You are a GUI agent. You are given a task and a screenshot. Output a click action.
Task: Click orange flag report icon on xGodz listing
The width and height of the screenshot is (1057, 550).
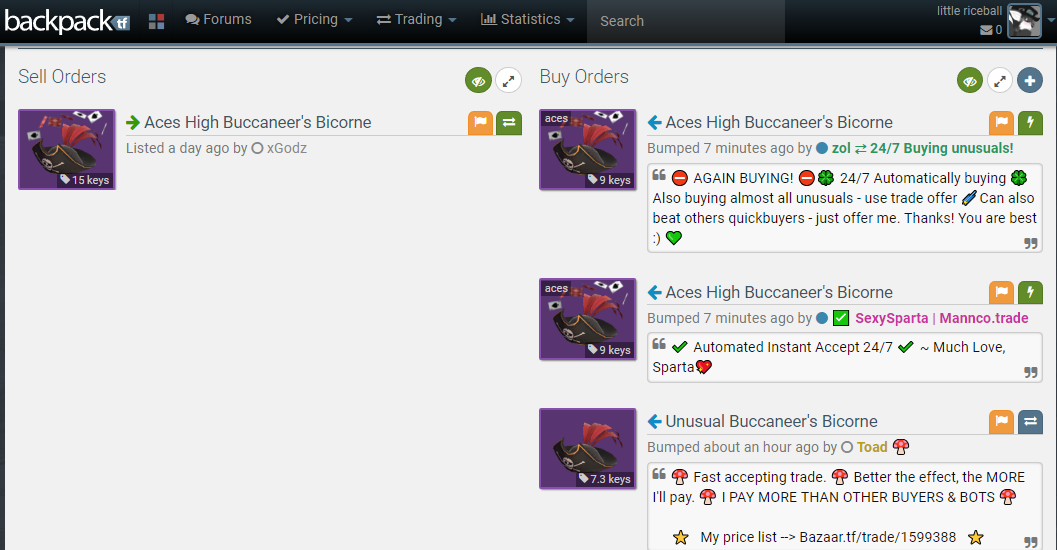coord(481,123)
